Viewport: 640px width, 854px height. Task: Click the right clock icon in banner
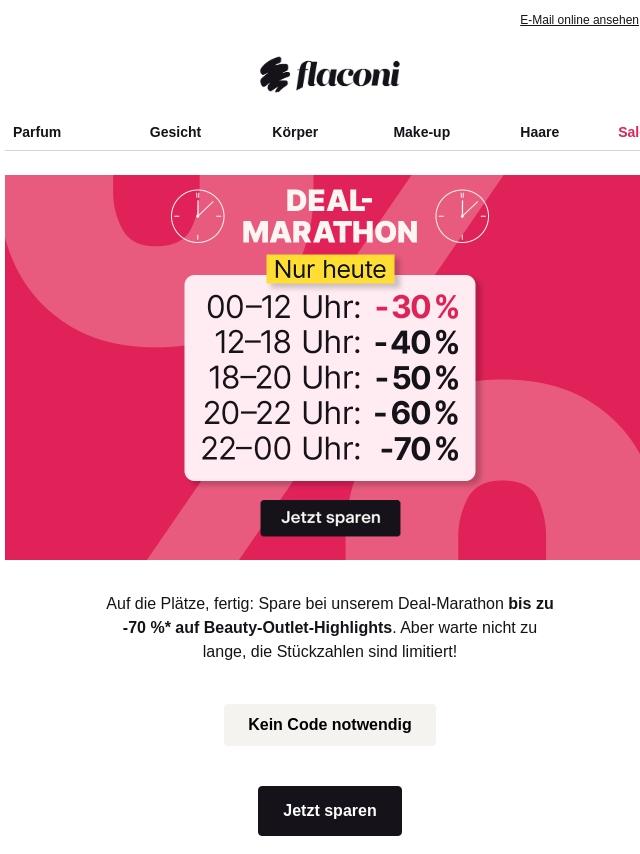[x=462, y=216]
